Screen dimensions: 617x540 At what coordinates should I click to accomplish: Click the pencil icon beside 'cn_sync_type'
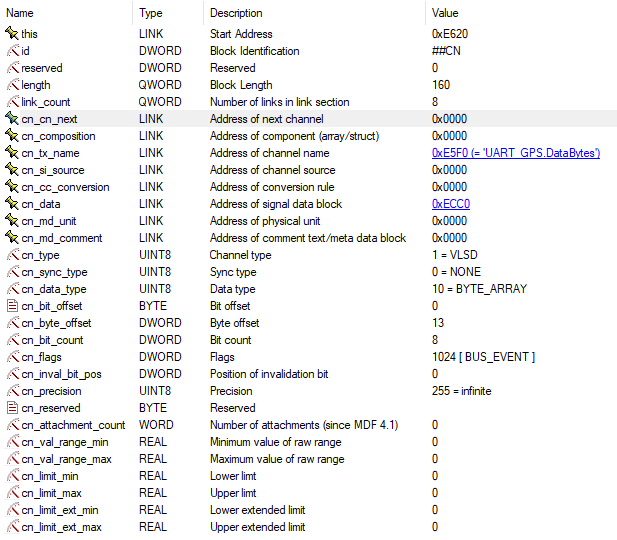13,272
